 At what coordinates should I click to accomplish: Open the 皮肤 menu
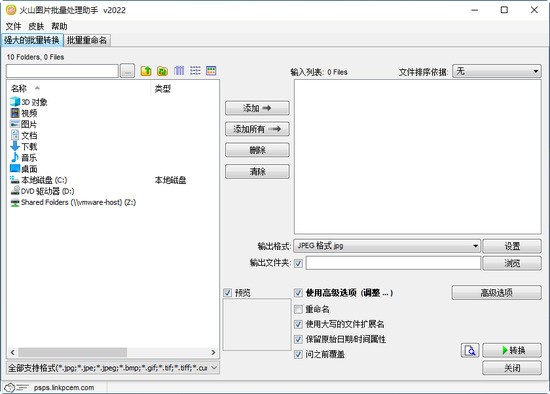(36, 26)
